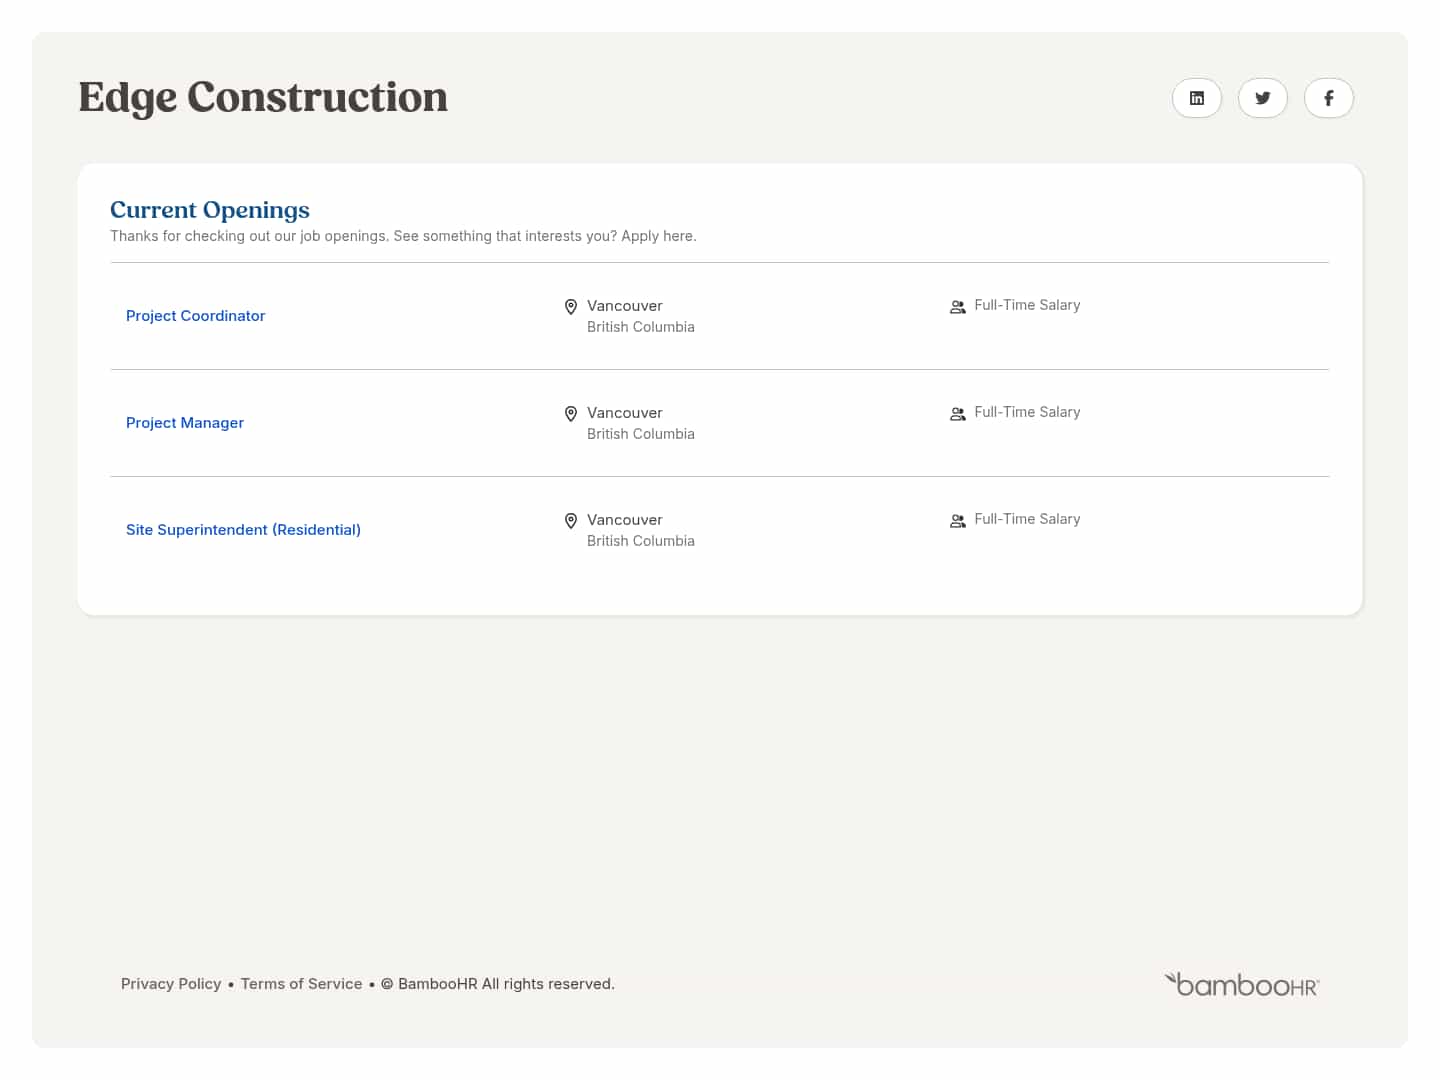This screenshot has height=1080, width=1440.
Task: Open the Project Coordinator job posting
Action: pos(196,316)
